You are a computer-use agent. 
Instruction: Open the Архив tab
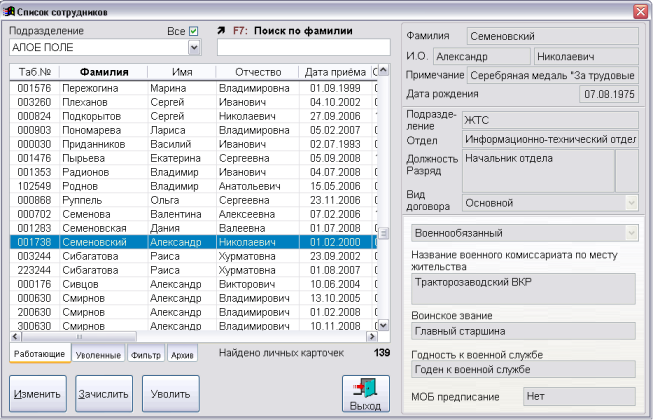point(182,355)
